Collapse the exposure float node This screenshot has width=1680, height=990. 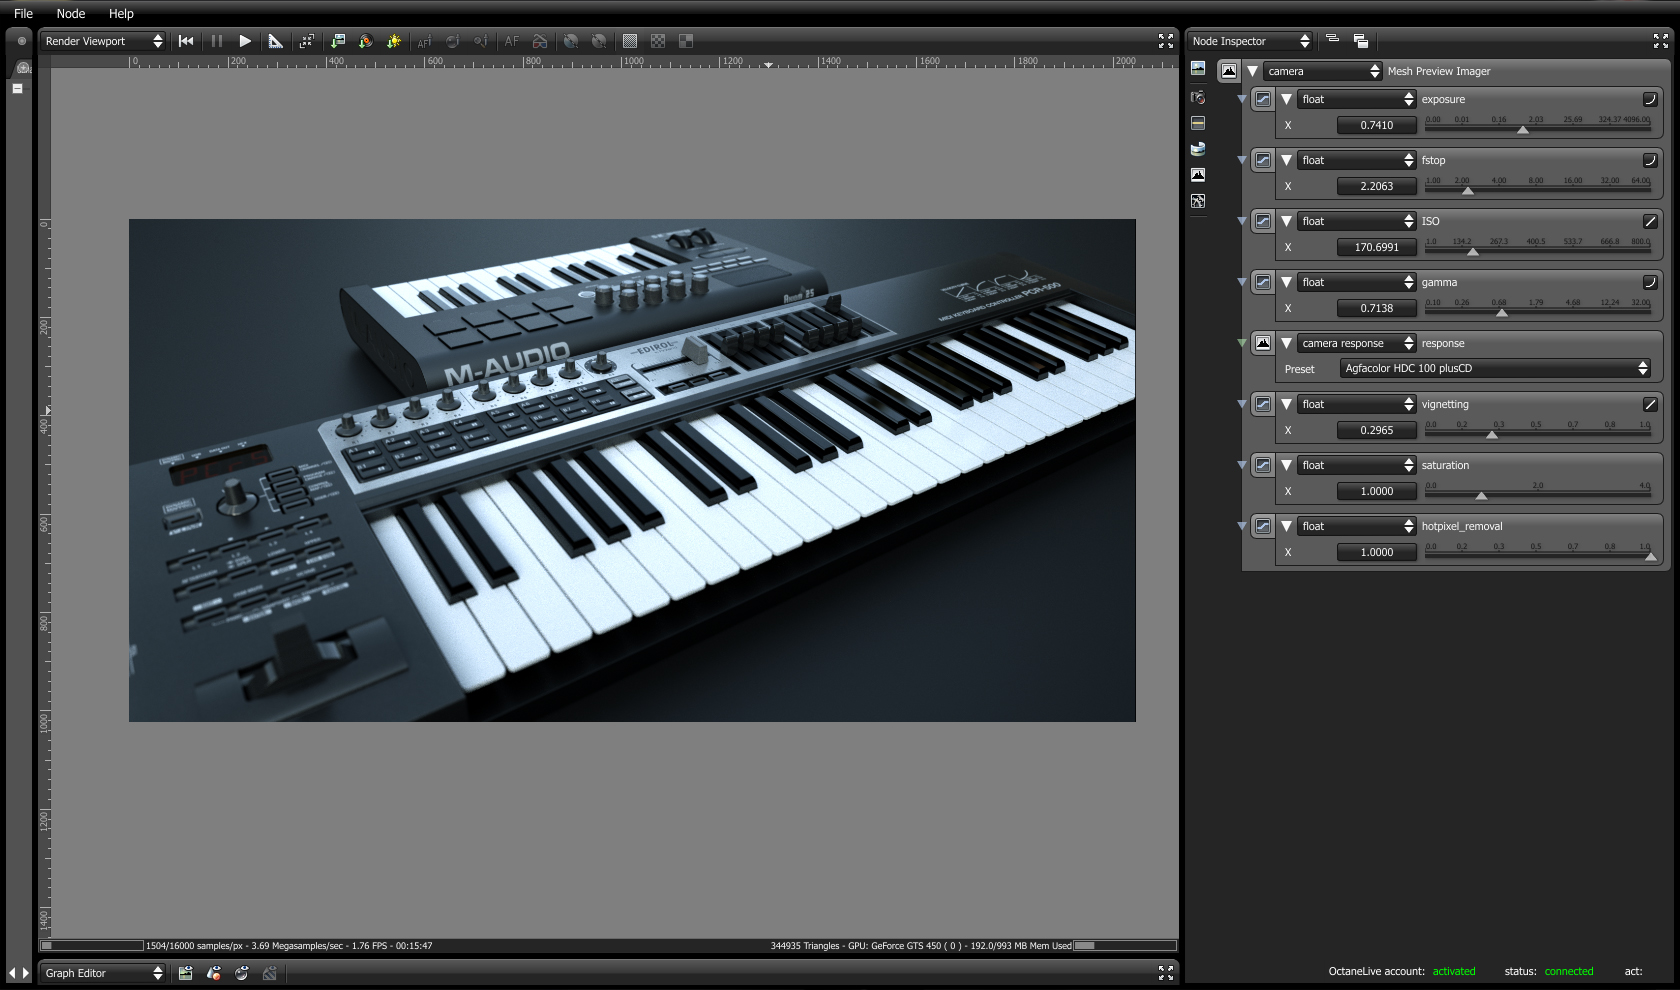point(1287,99)
